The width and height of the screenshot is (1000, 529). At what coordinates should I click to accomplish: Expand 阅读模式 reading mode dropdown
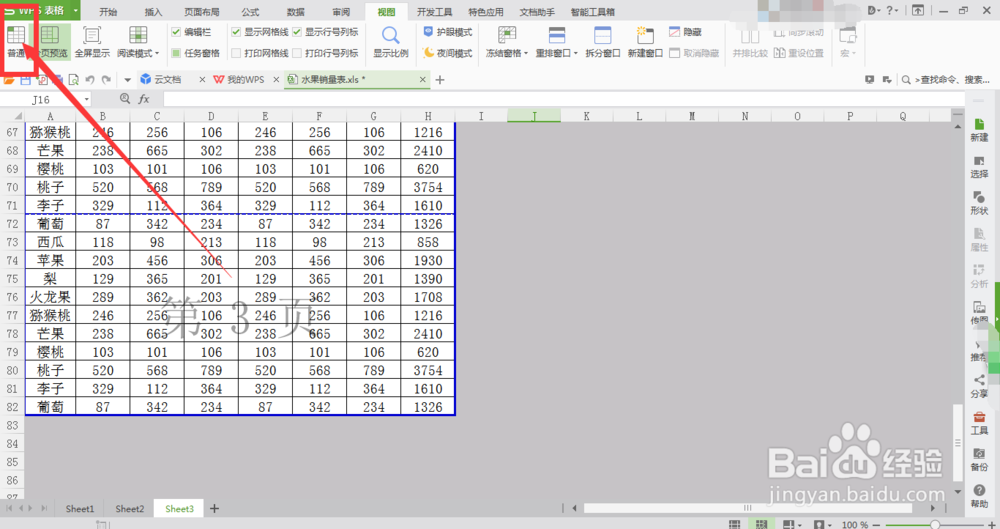pyautogui.click(x=157, y=54)
